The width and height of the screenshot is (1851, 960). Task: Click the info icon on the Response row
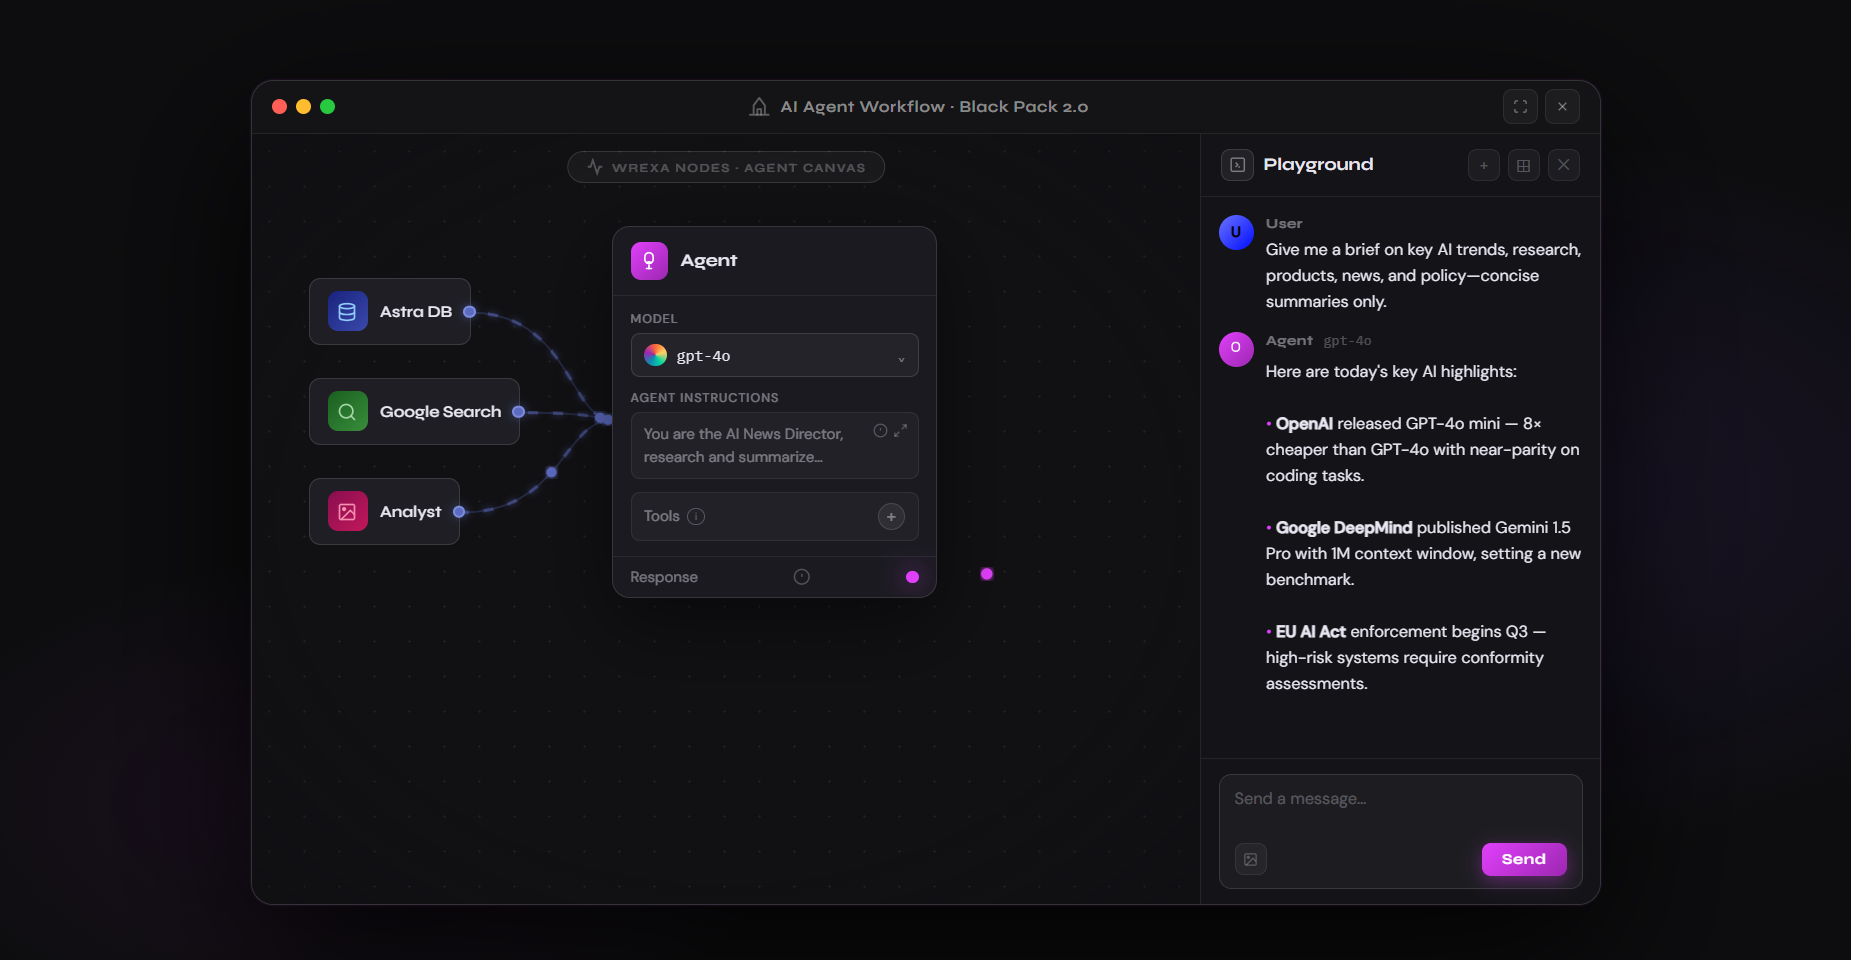point(801,576)
